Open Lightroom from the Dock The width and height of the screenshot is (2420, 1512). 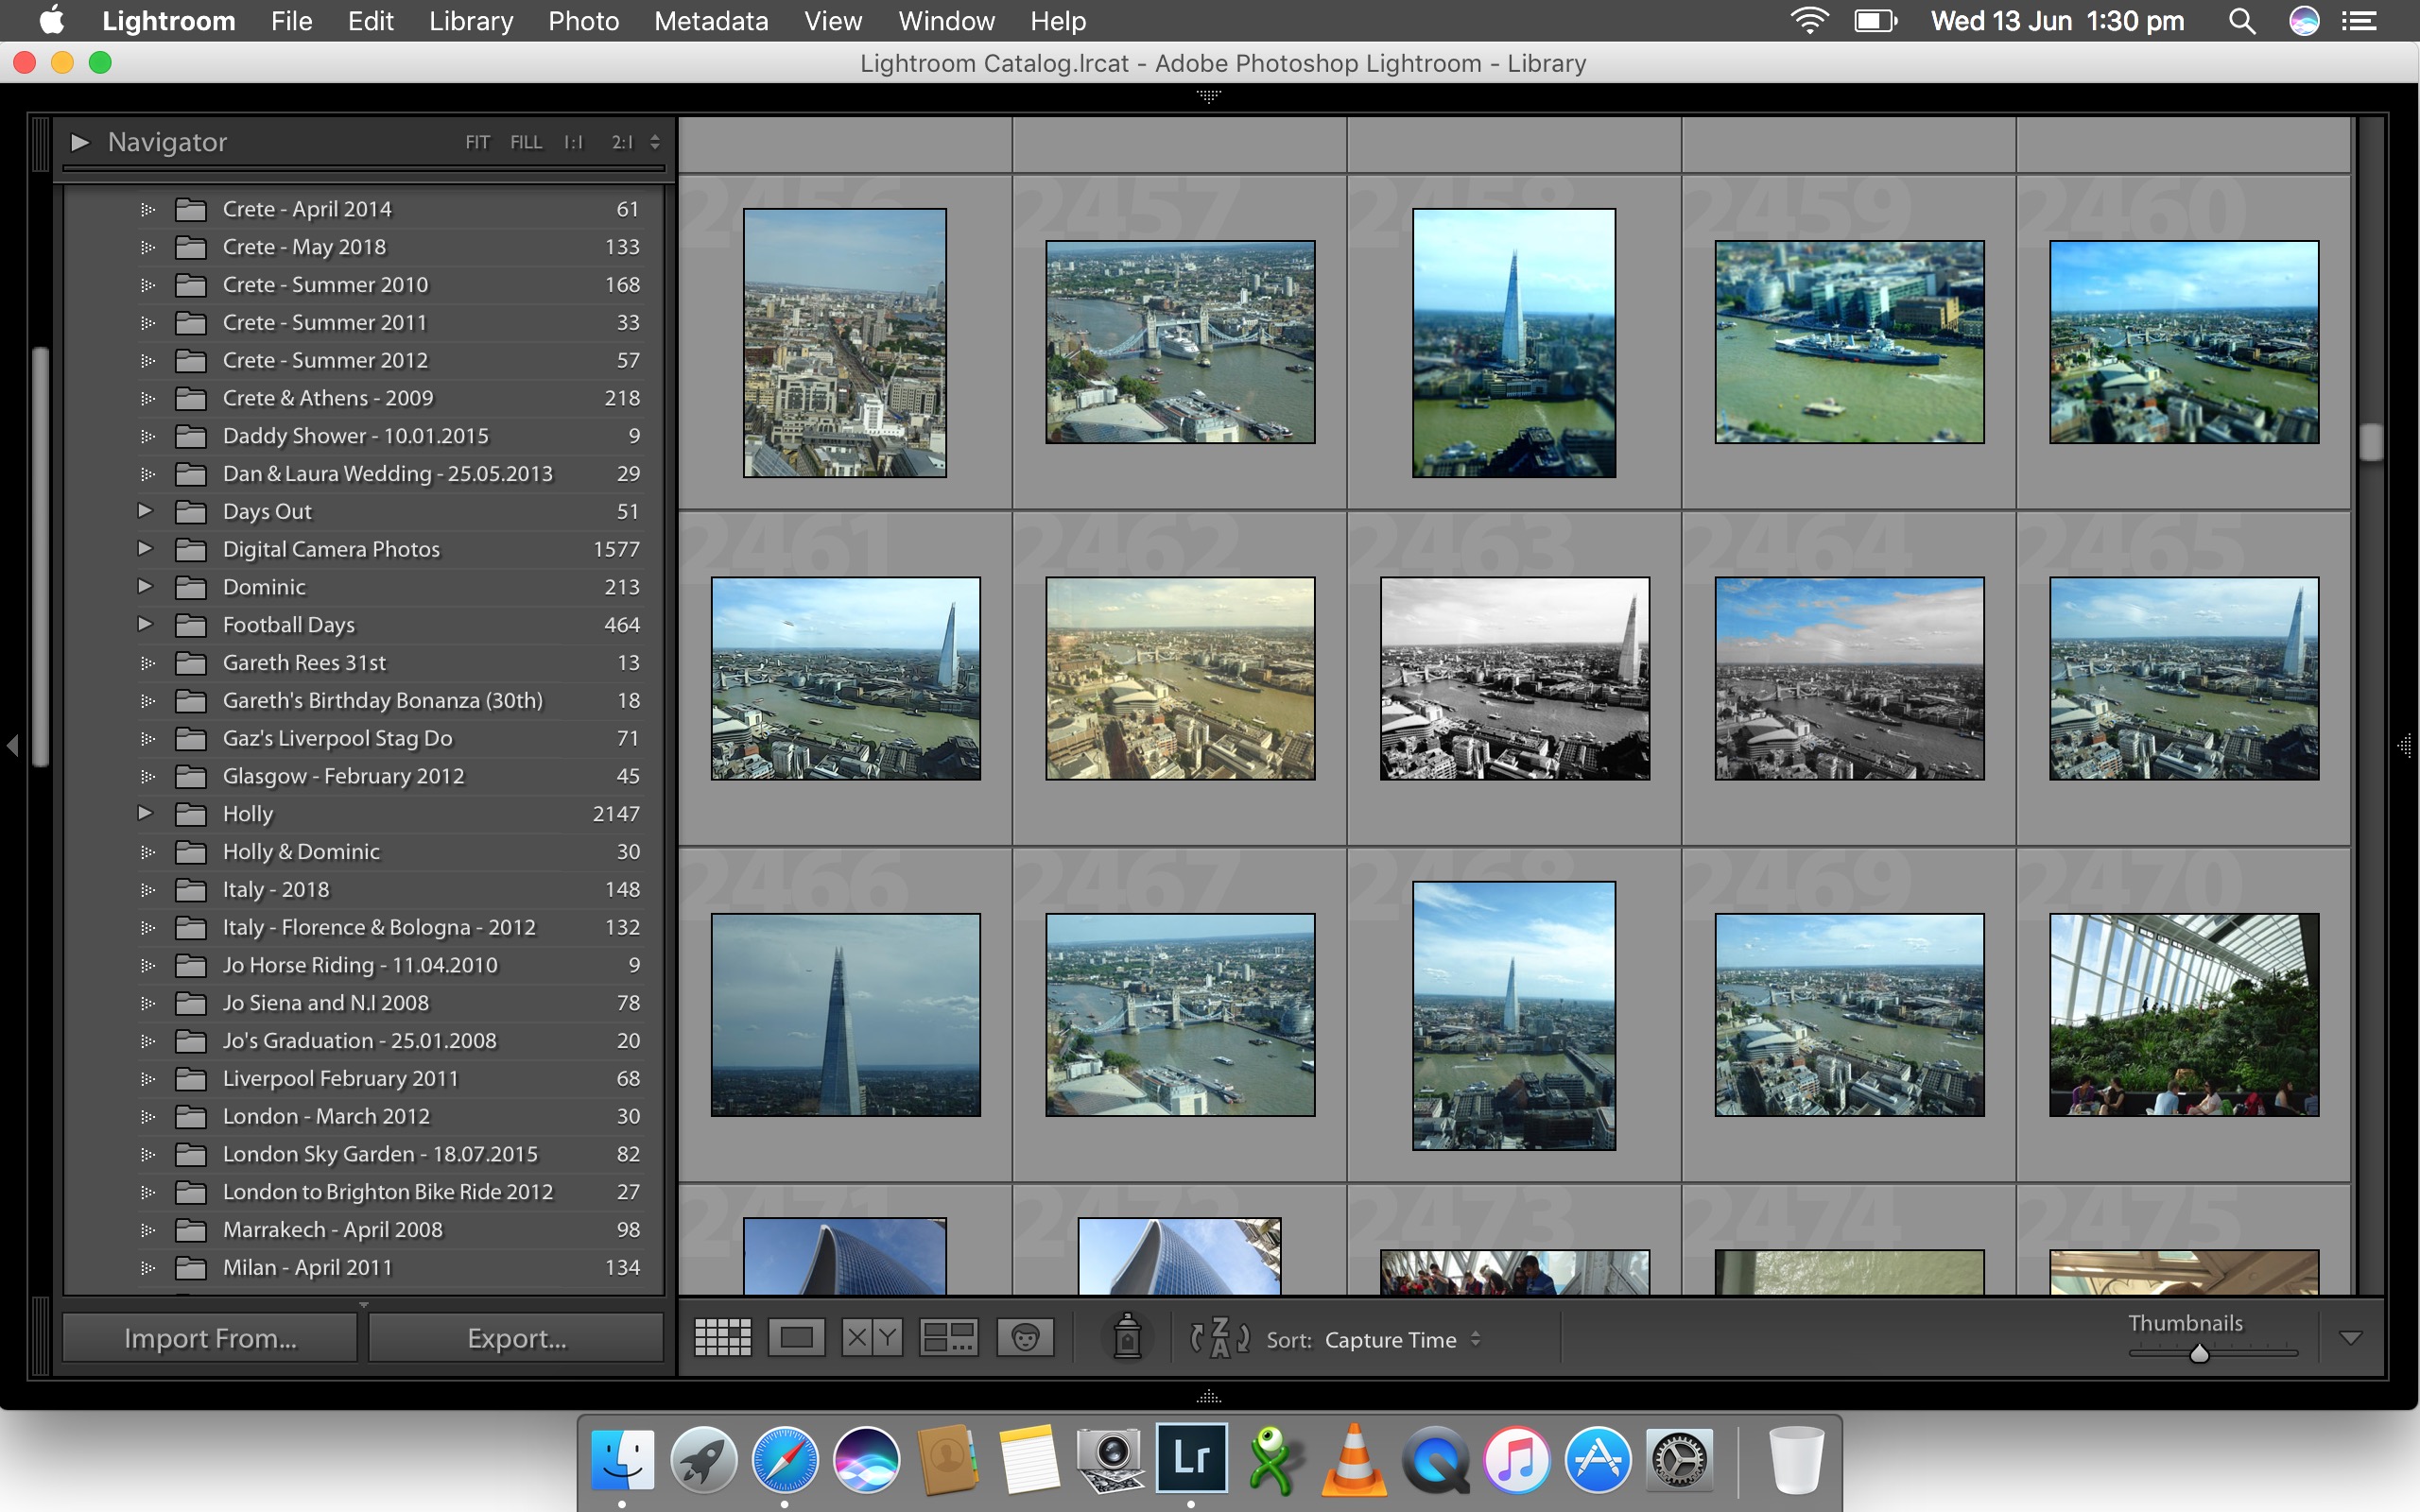(1191, 1458)
